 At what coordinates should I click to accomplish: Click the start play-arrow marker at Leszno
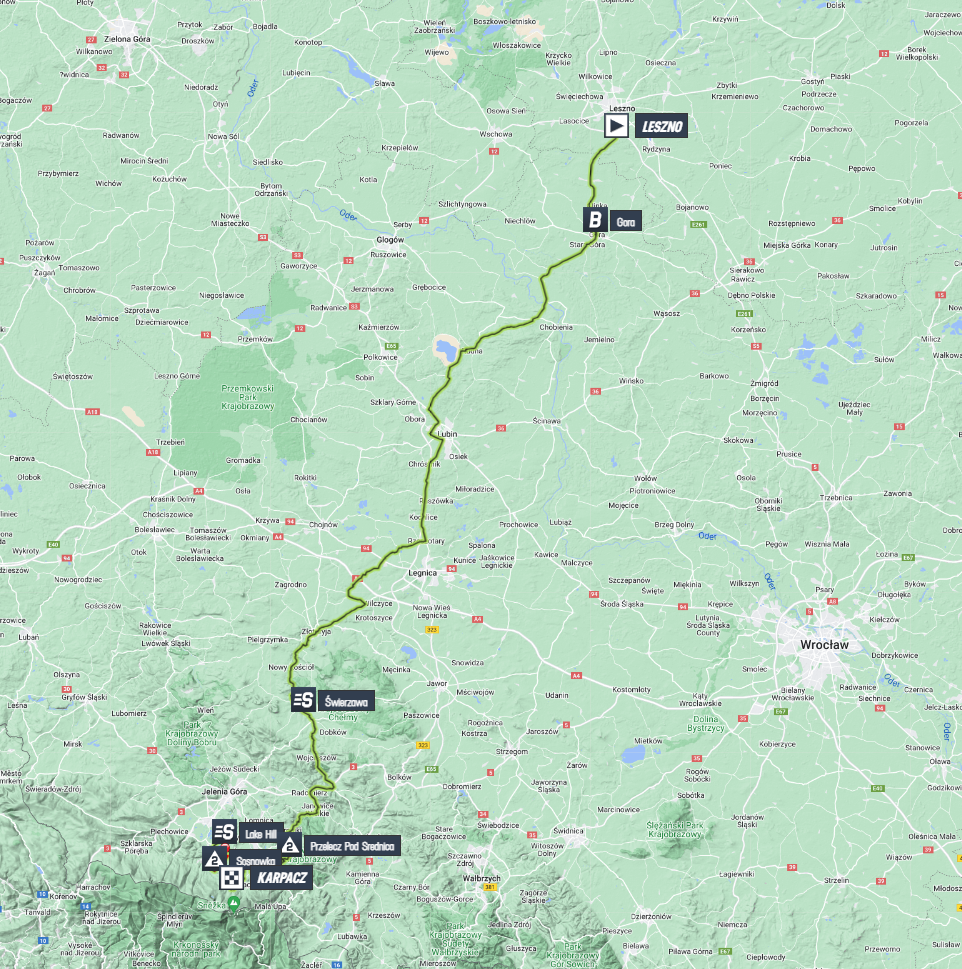[x=616, y=126]
